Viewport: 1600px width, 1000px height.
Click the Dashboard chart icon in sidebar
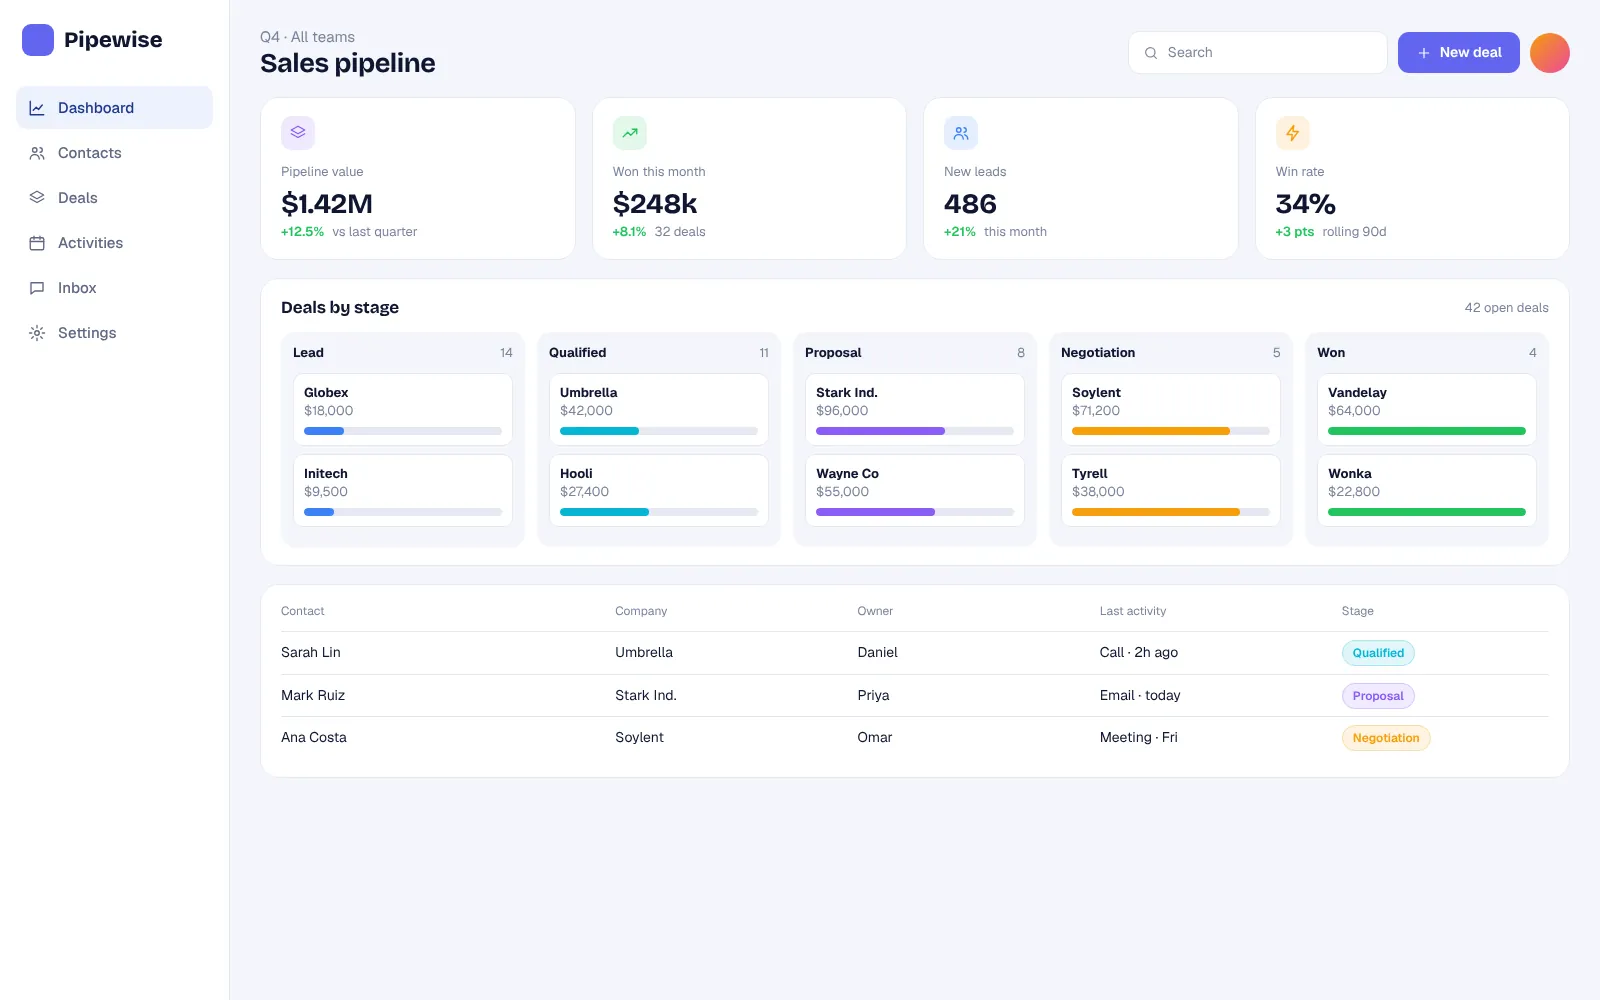click(37, 108)
